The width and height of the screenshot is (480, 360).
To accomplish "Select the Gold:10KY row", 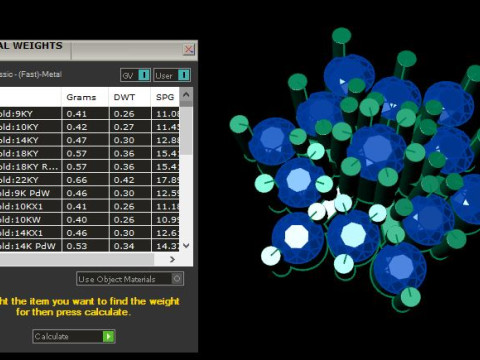I will pos(89,127).
